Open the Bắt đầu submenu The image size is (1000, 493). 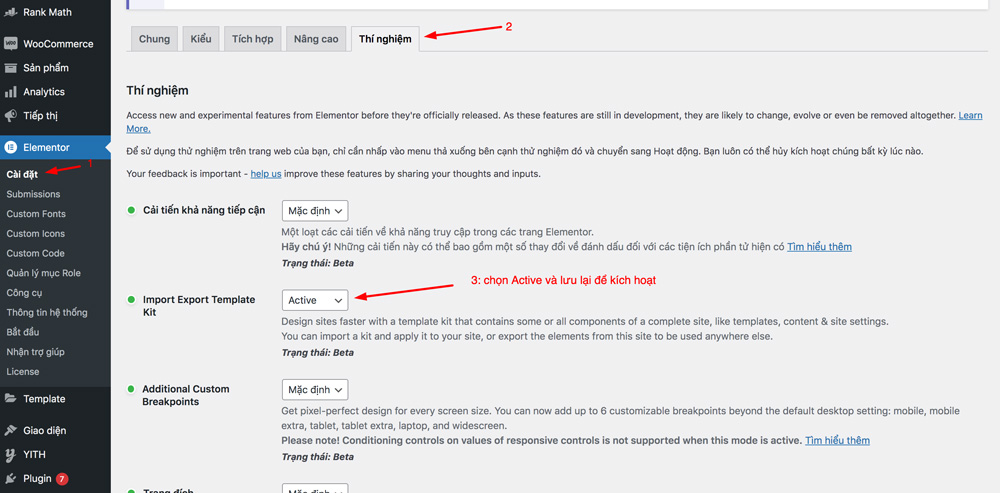(24, 332)
